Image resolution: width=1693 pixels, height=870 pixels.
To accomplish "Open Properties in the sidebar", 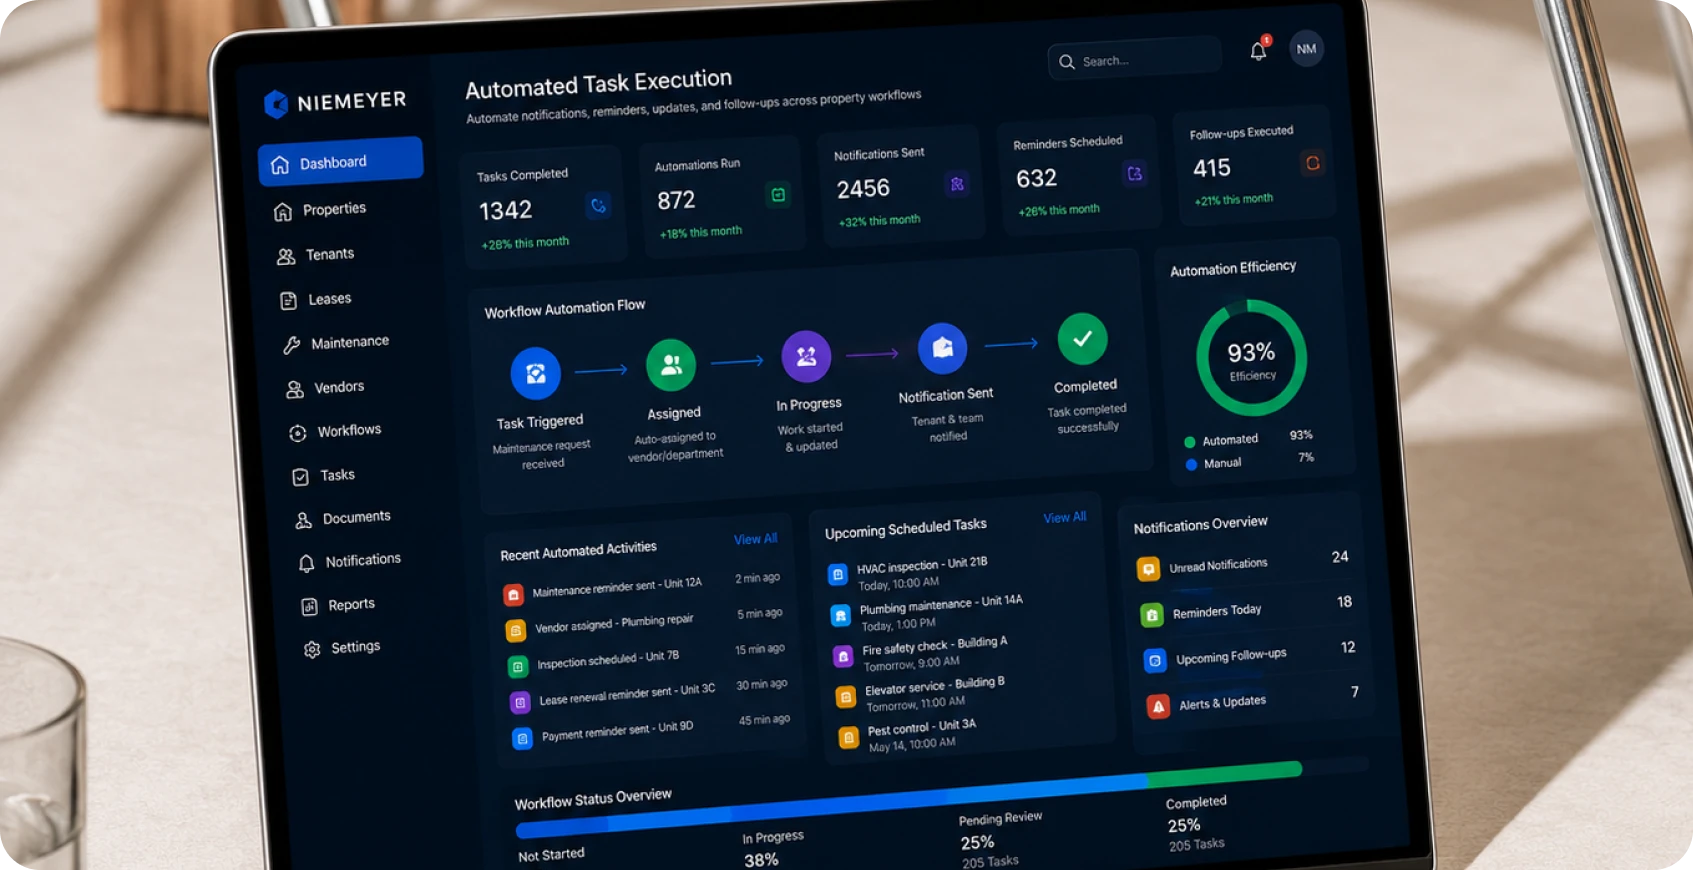I will (320, 209).
